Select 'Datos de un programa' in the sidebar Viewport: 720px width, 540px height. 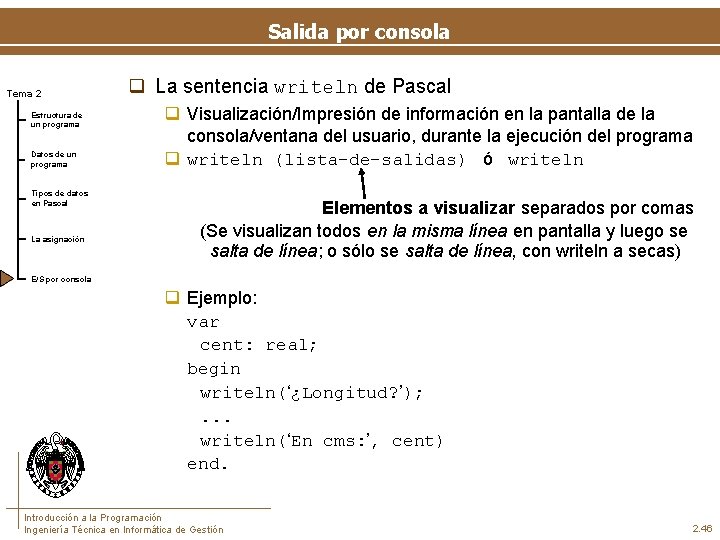pyautogui.click(x=53, y=159)
